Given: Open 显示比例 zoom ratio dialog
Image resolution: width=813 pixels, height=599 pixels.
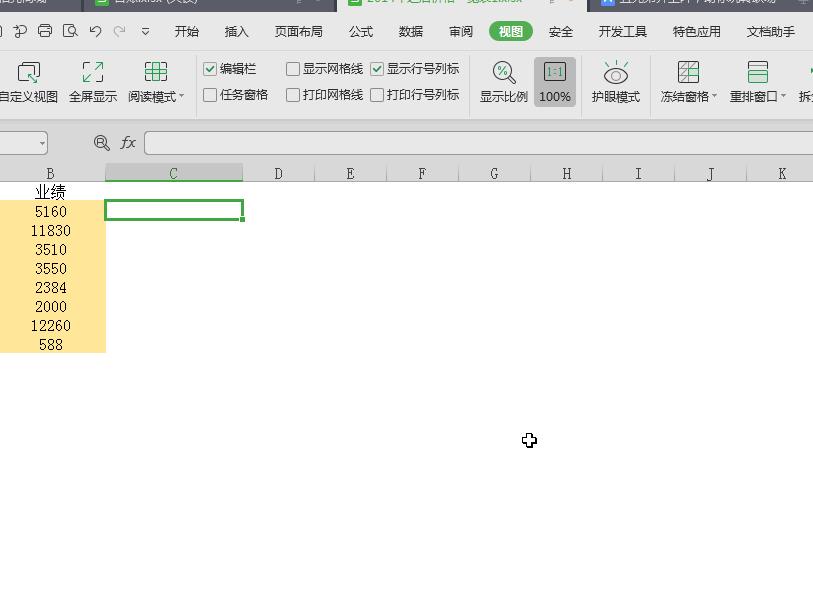Looking at the screenshot, I should point(501,80).
